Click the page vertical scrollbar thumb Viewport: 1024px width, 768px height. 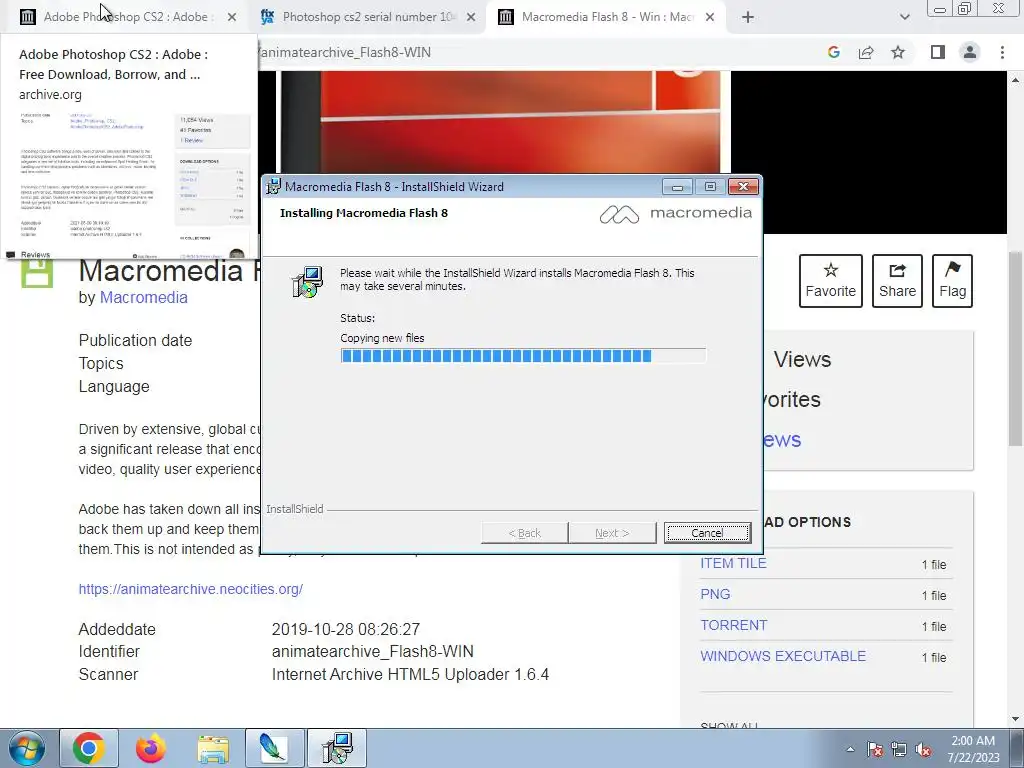pyautogui.click(x=1015, y=348)
